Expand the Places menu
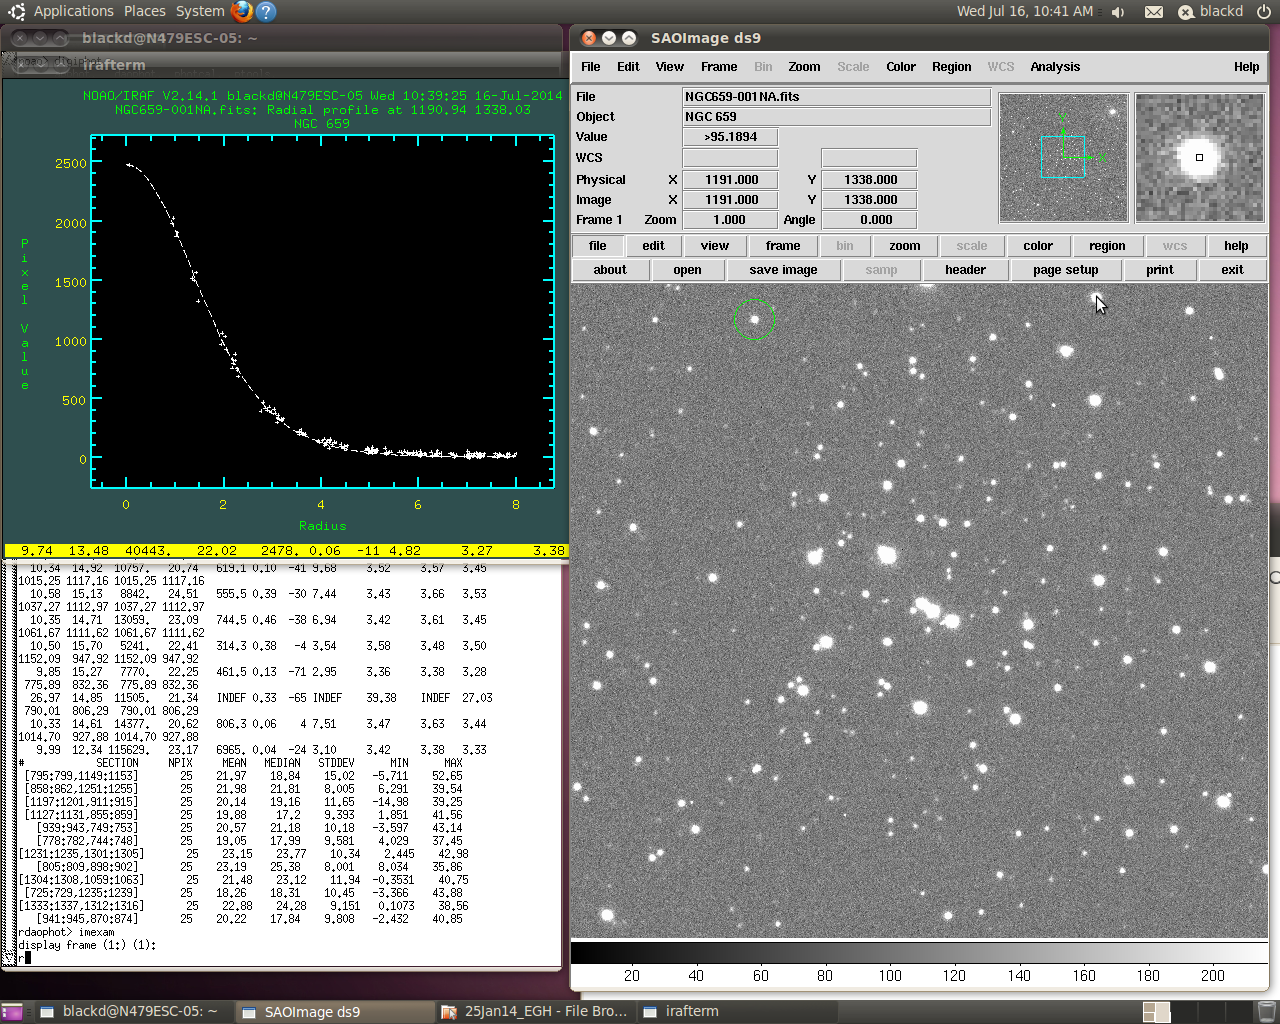This screenshot has height=1024, width=1280. click(x=145, y=11)
